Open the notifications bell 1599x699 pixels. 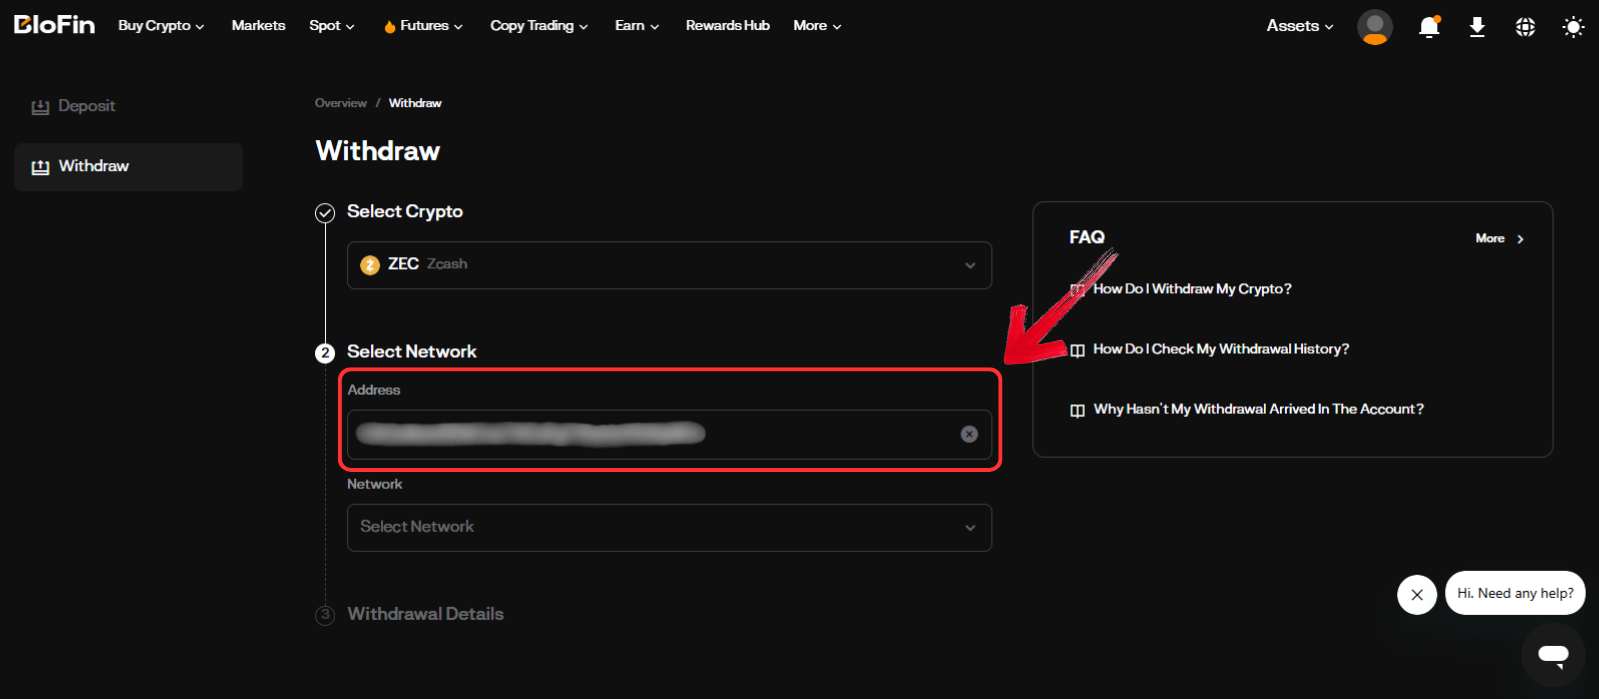[x=1429, y=27]
